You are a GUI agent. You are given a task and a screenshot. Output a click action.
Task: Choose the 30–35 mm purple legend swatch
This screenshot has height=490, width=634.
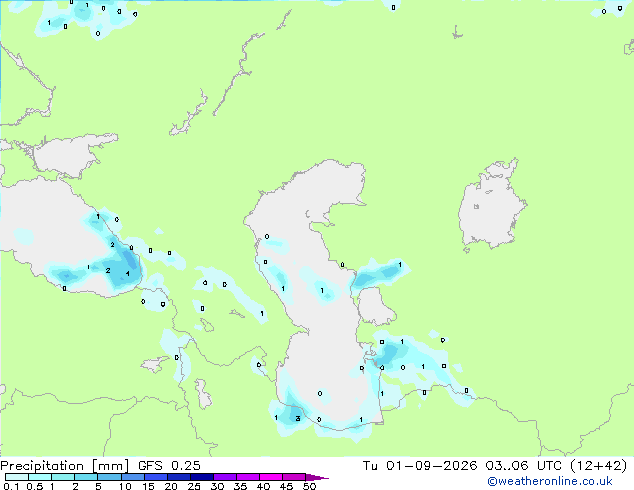click(x=225, y=477)
